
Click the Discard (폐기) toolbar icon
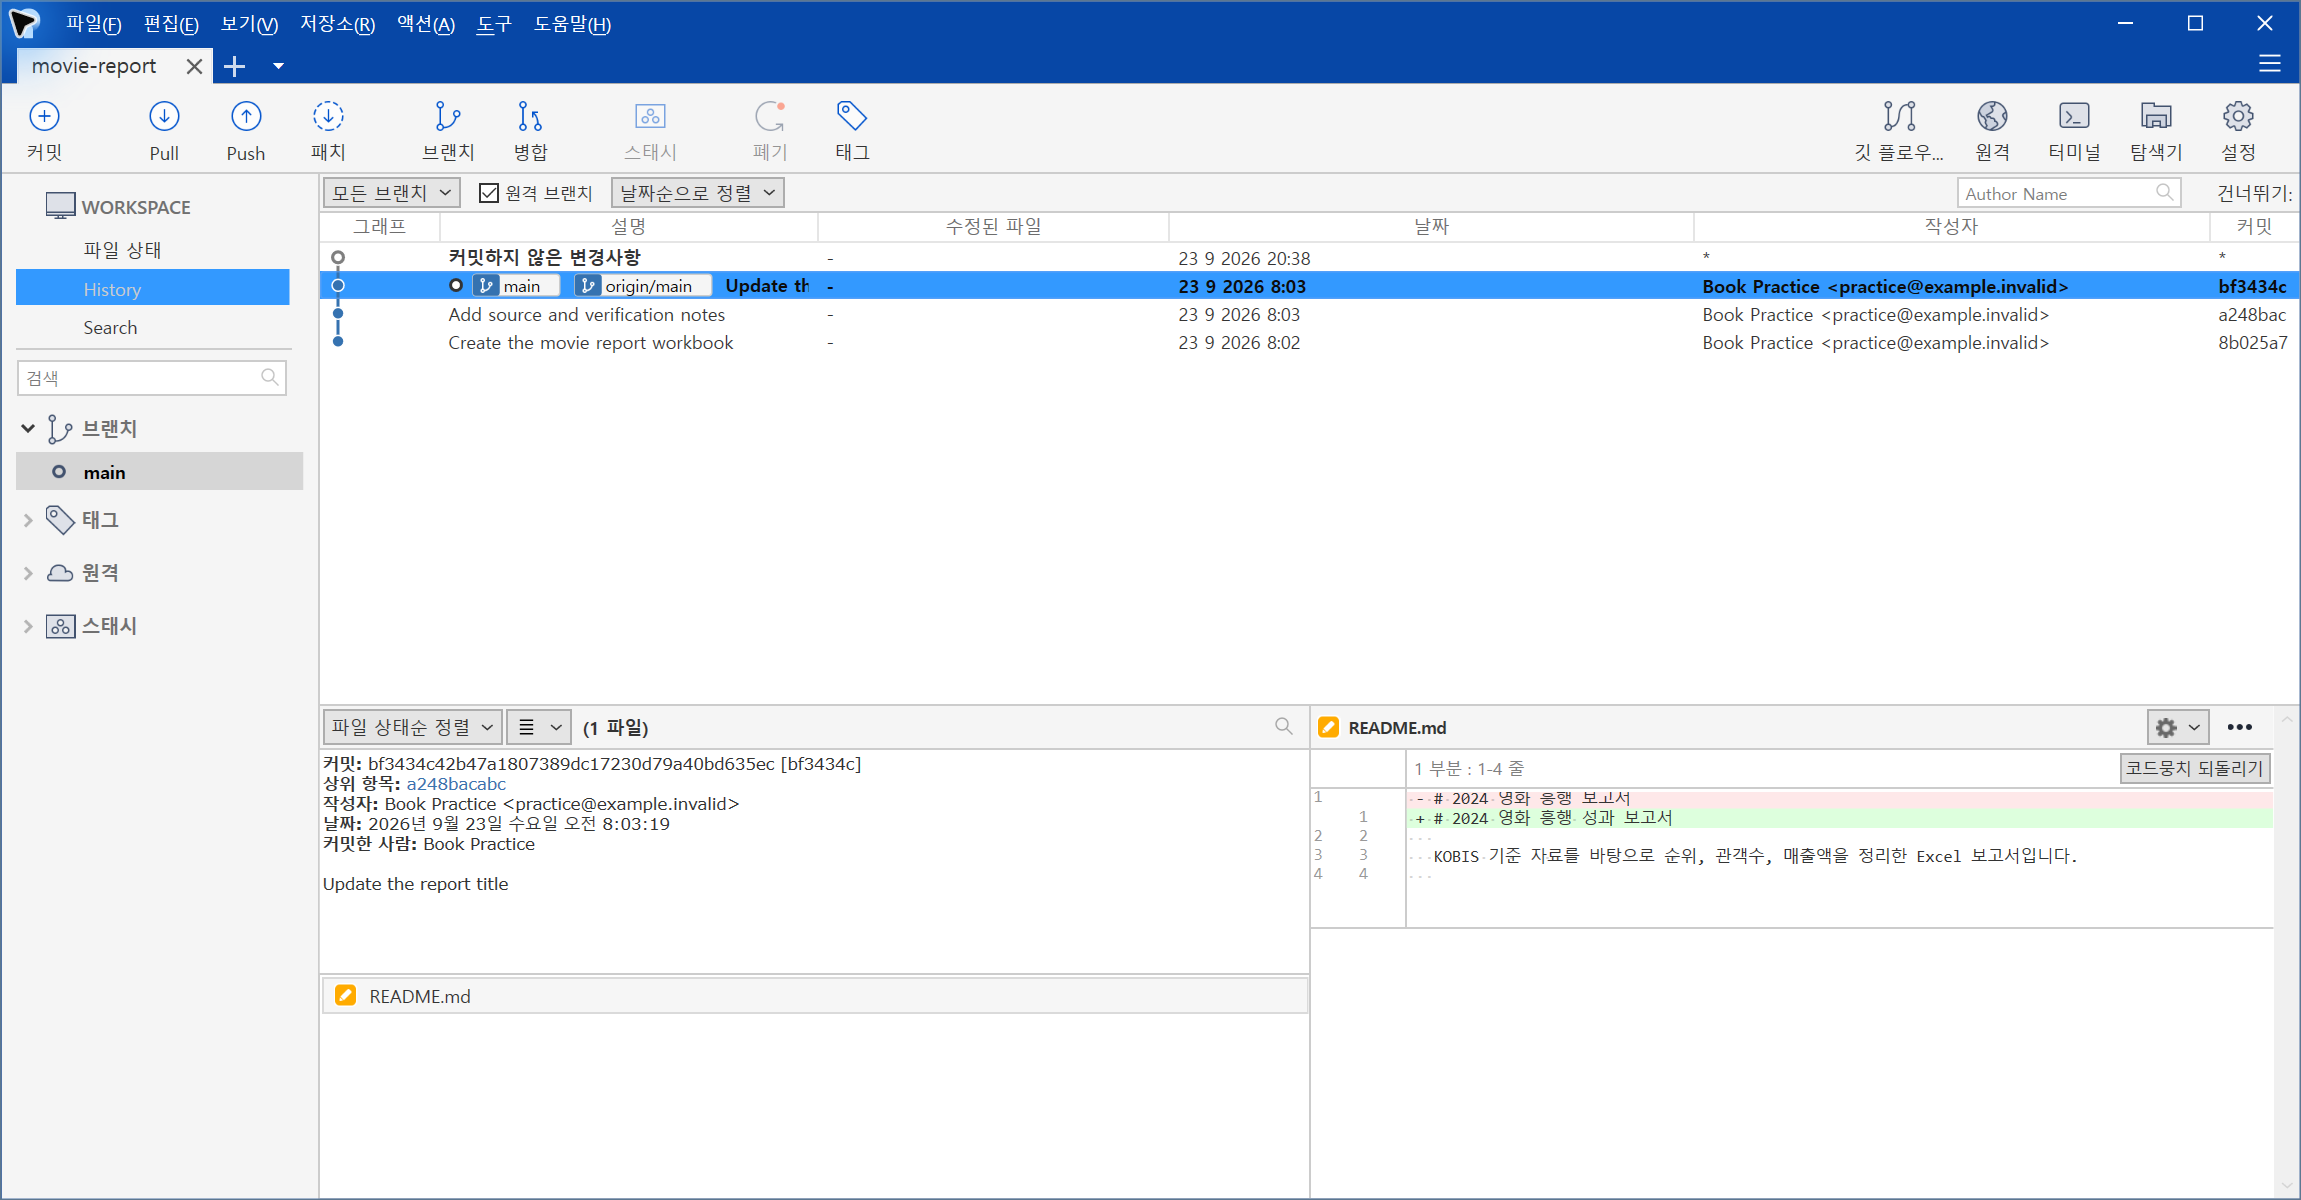[770, 117]
